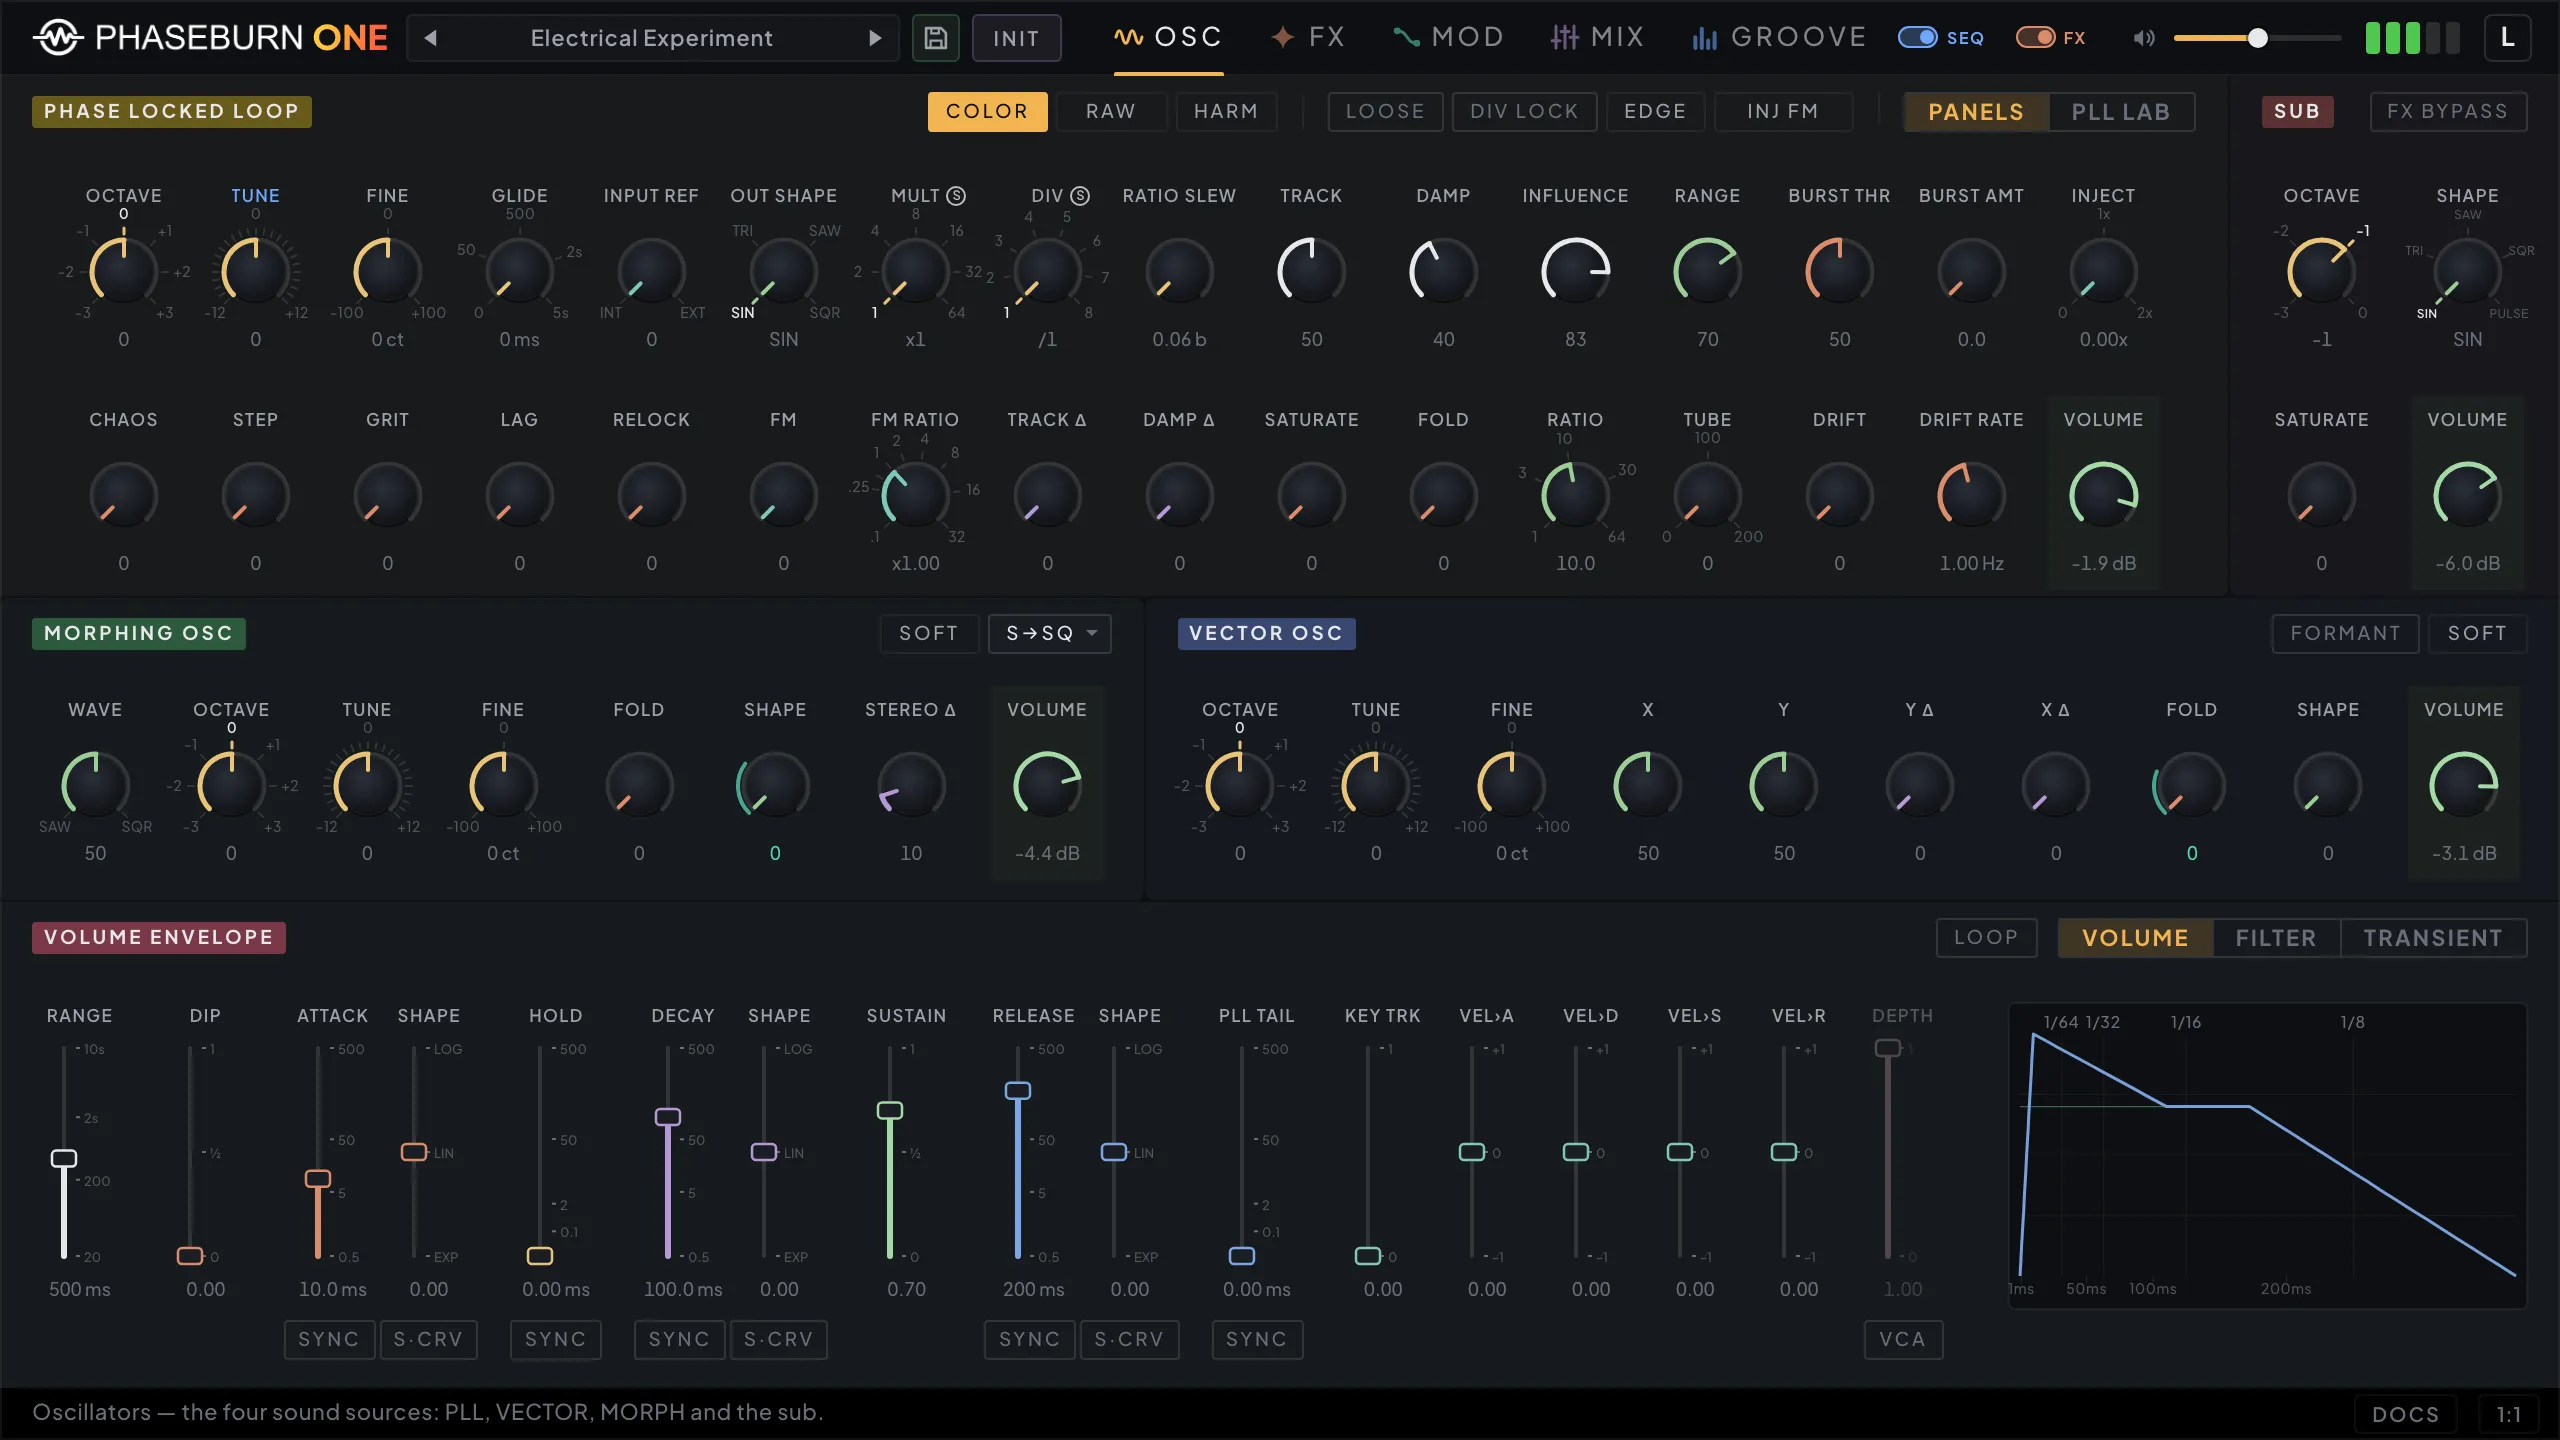Toggle the SEQ switch

tap(1917, 38)
